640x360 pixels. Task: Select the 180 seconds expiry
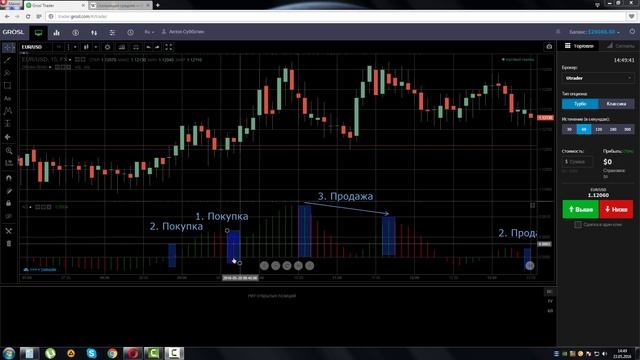point(613,129)
